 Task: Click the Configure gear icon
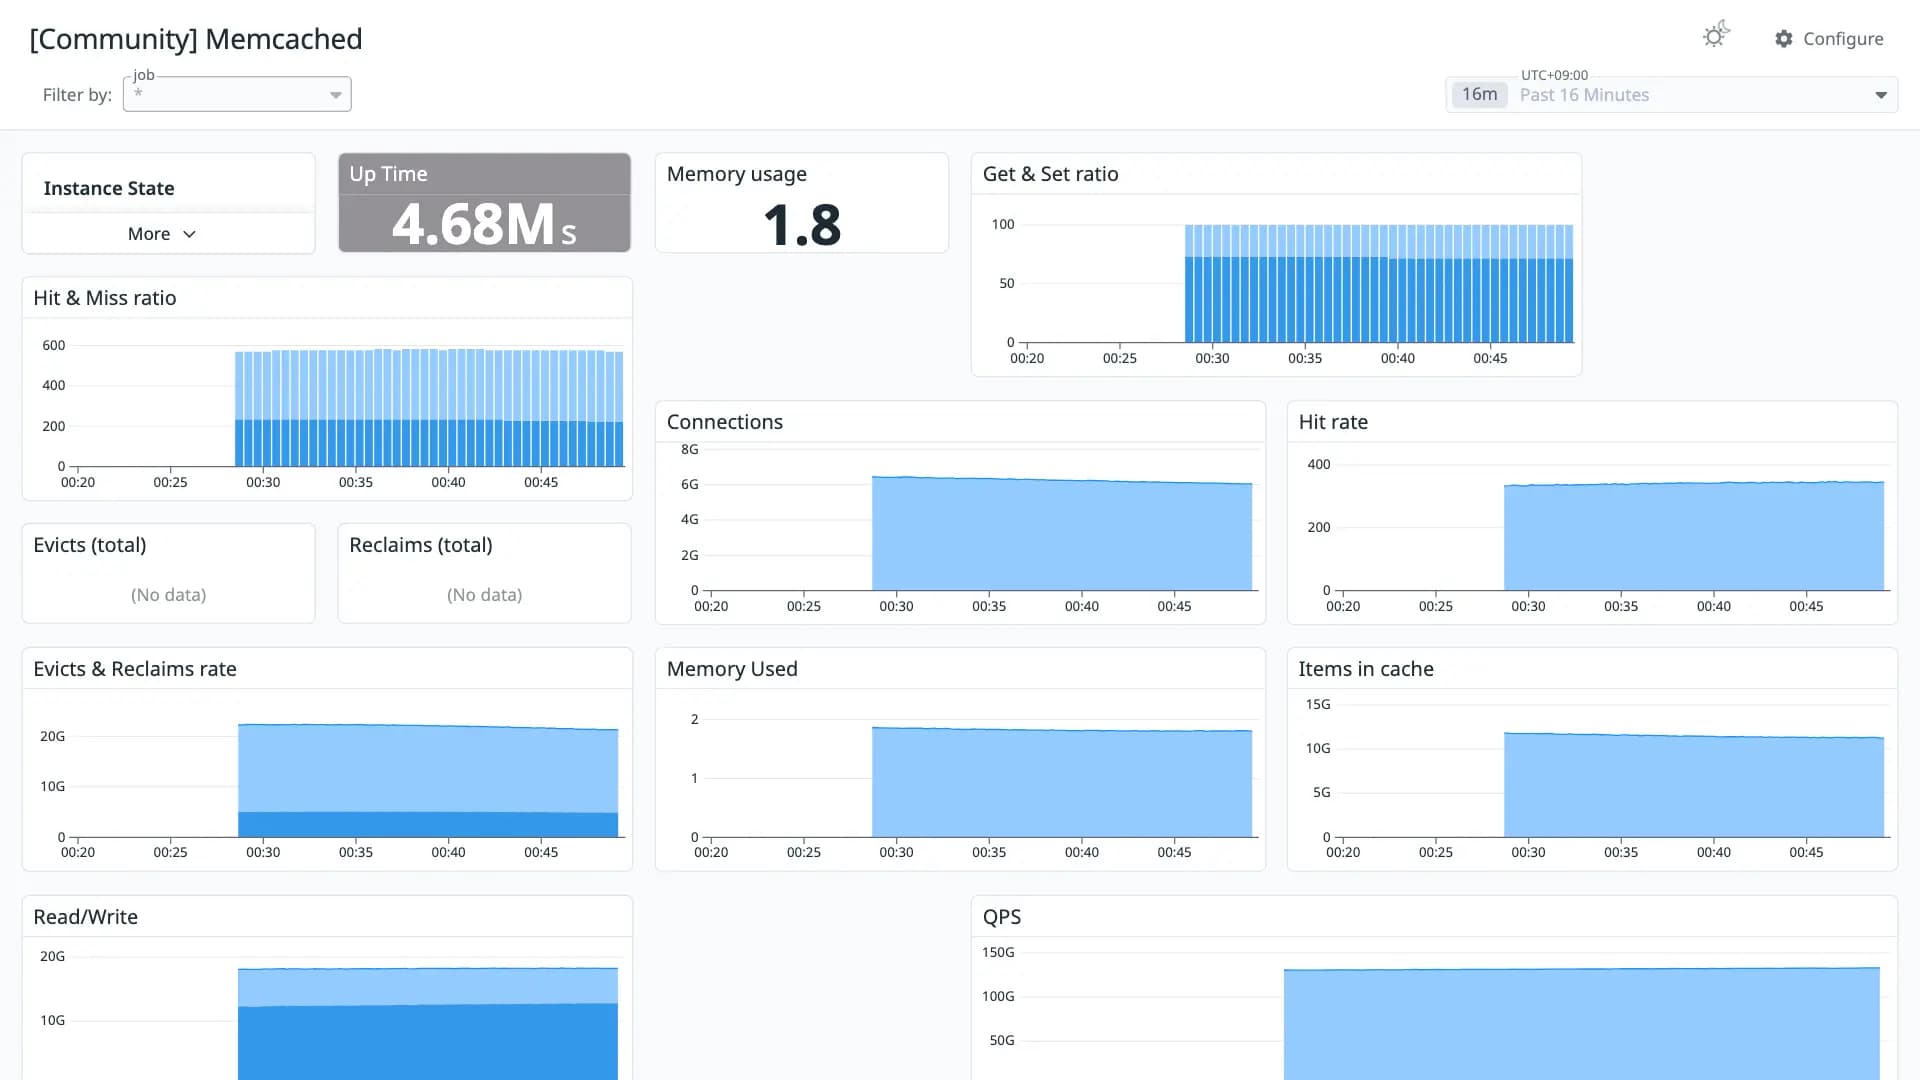click(x=1784, y=39)
